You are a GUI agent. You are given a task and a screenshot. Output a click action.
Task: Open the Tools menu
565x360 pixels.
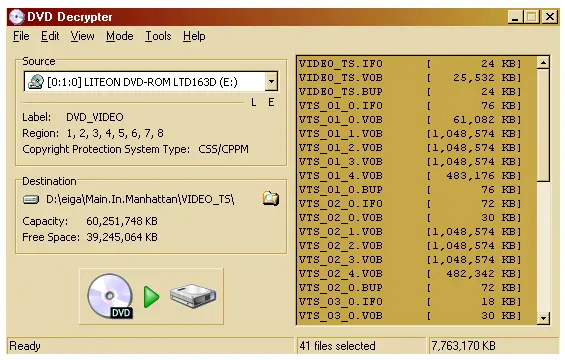click(158, 36)
